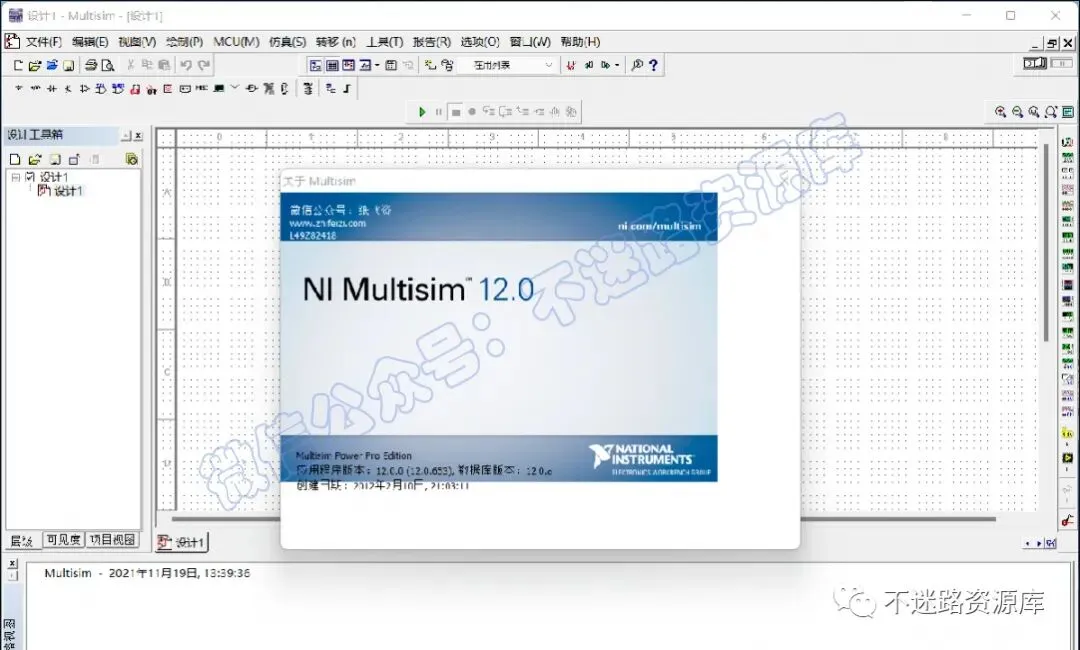Switch to the 可见度 tab

63,540
